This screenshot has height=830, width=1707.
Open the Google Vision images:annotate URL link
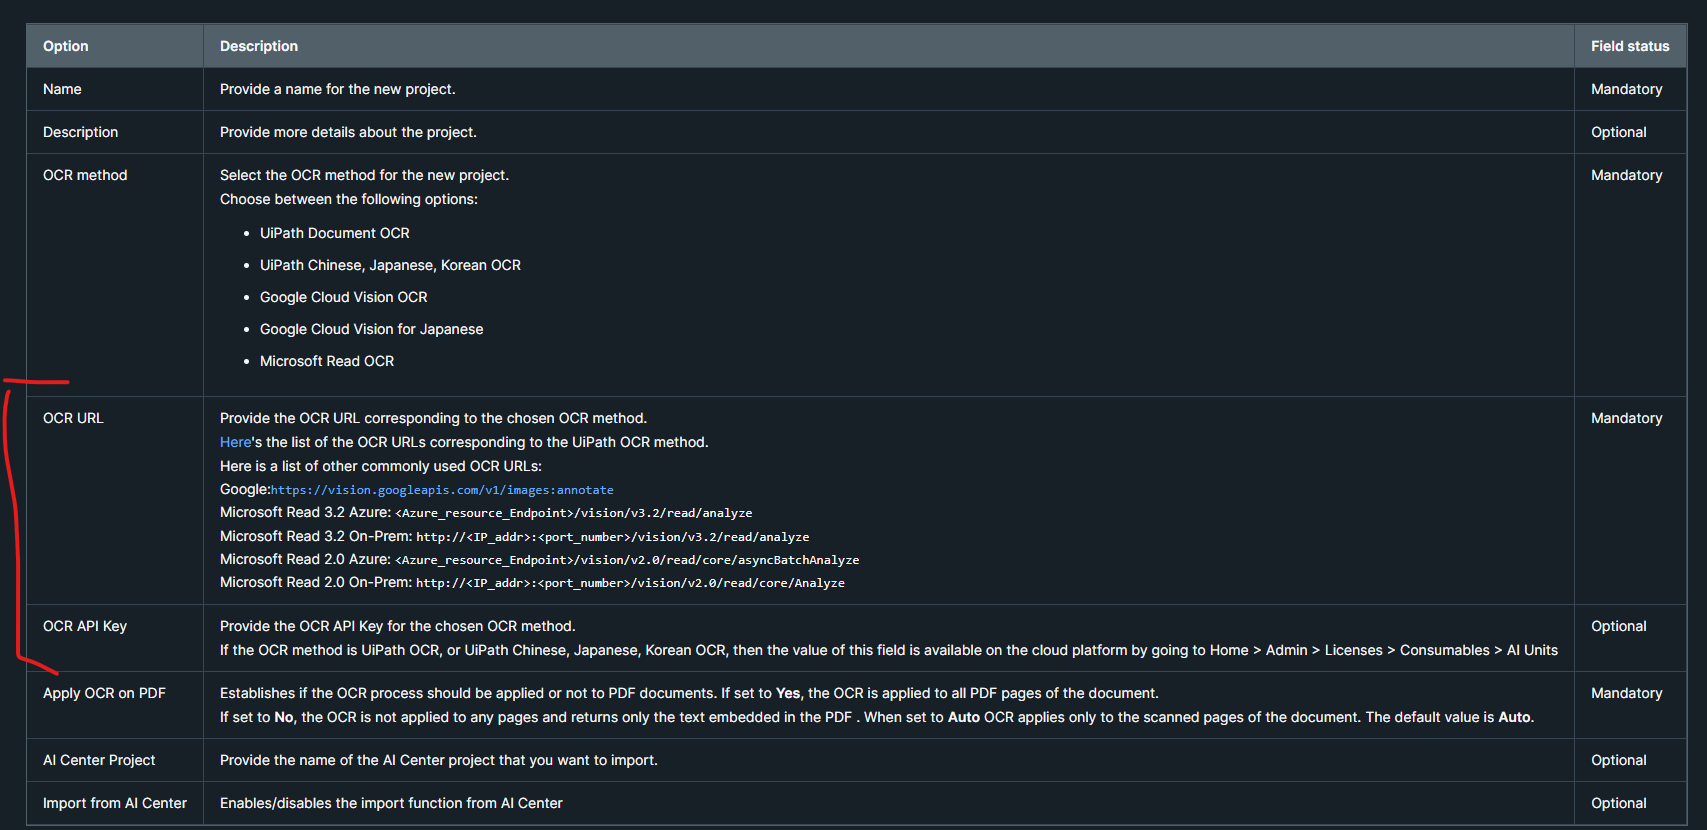click(442, 490)
